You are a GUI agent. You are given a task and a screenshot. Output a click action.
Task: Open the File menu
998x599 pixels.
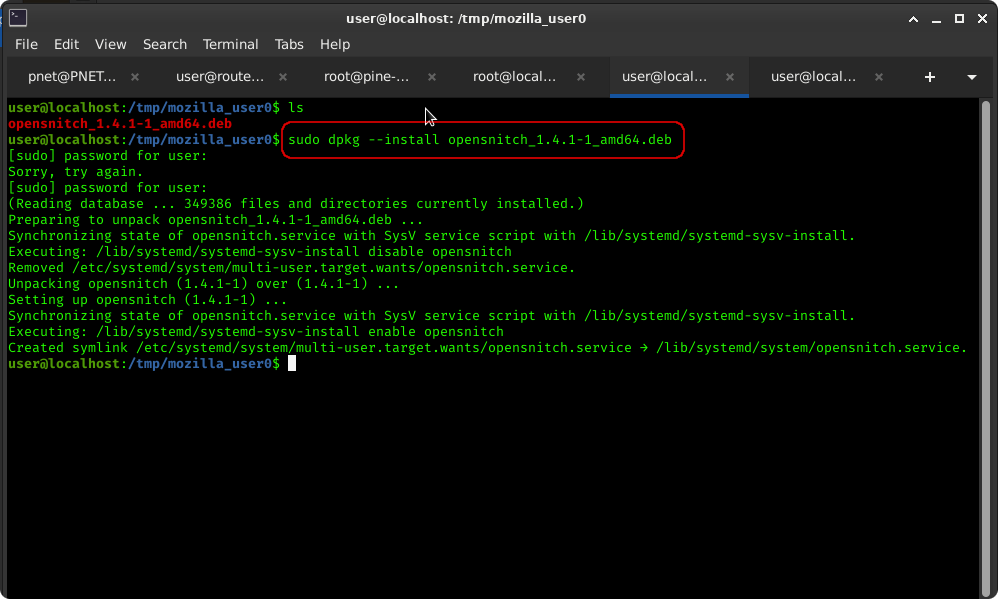coord(26,45)
